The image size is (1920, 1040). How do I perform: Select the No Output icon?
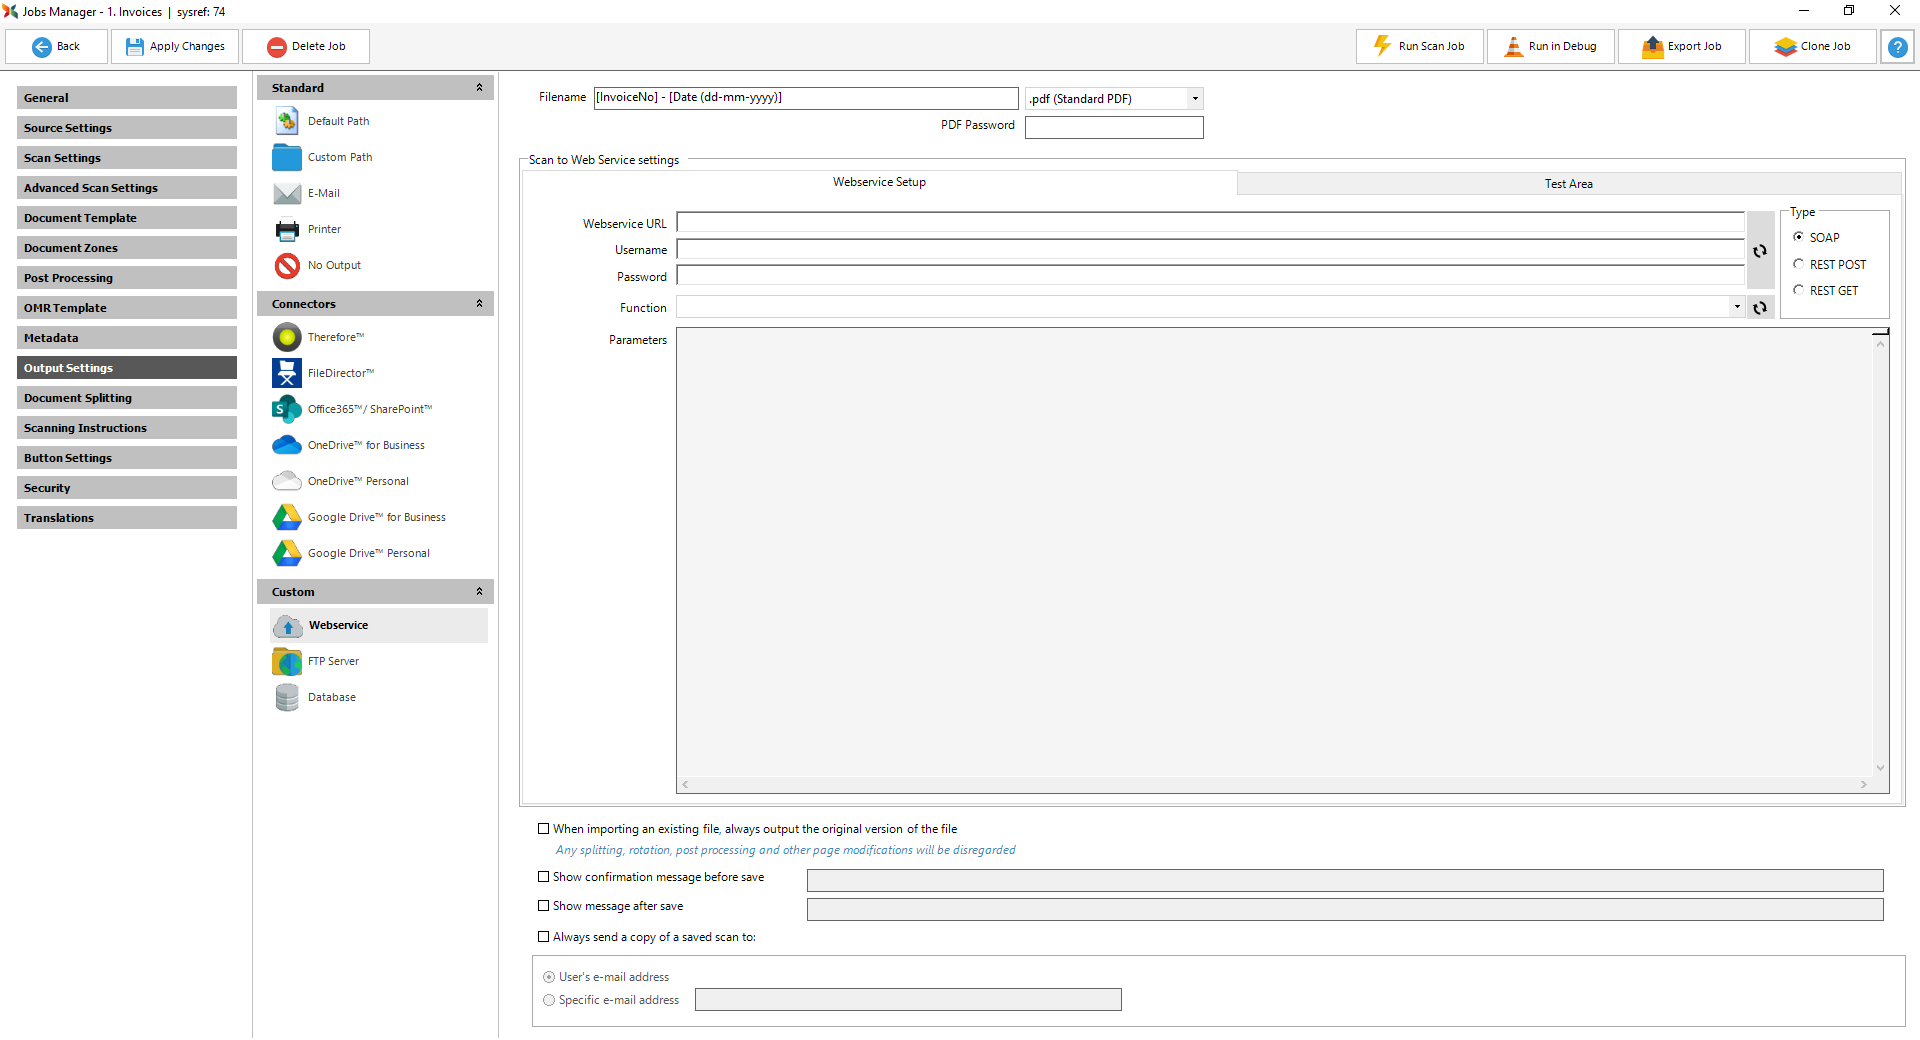pos(287,265)
